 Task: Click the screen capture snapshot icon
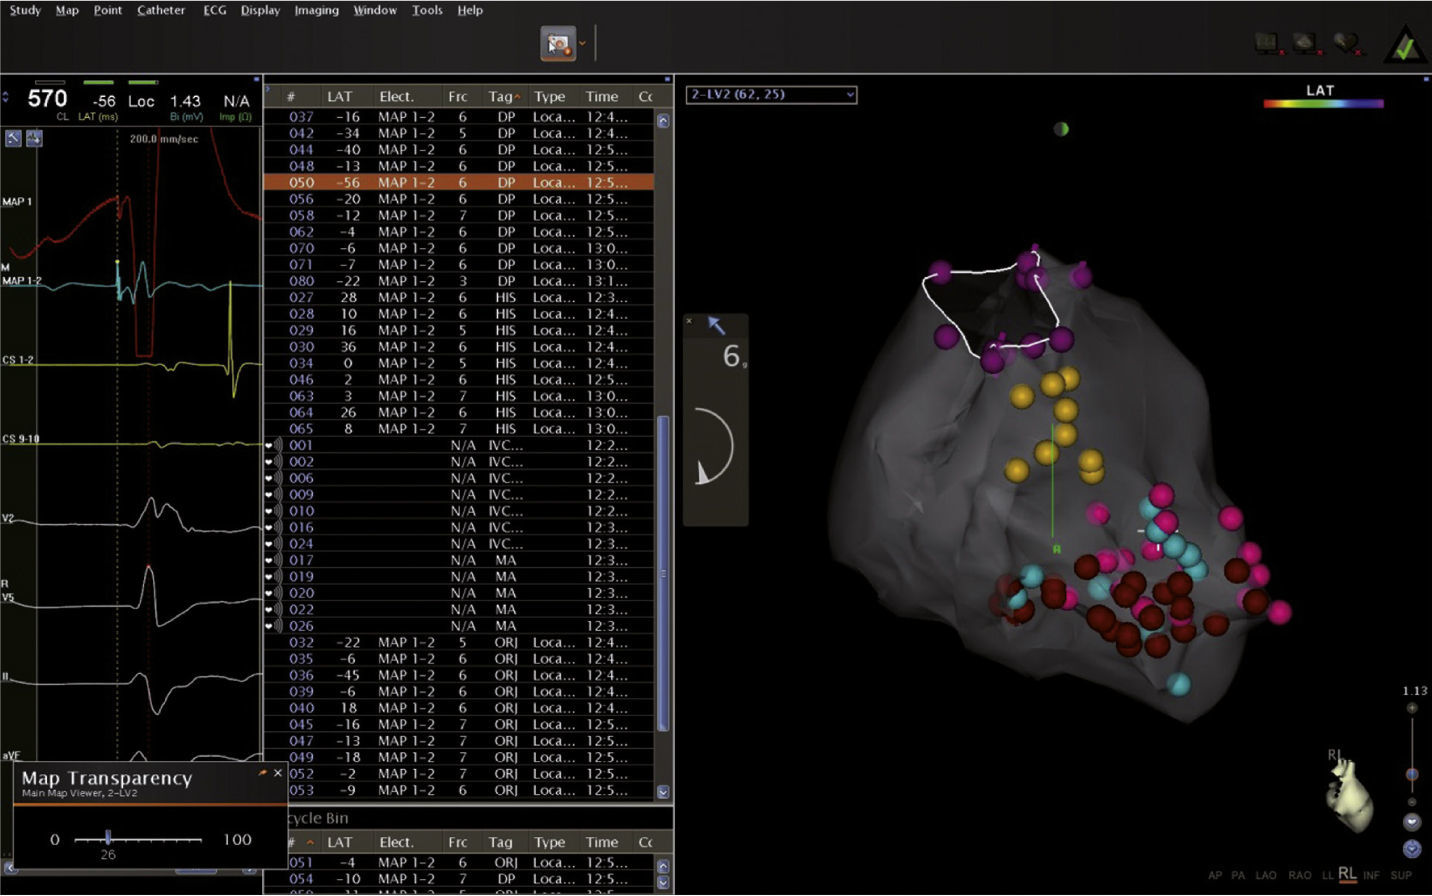click(557, 44)
